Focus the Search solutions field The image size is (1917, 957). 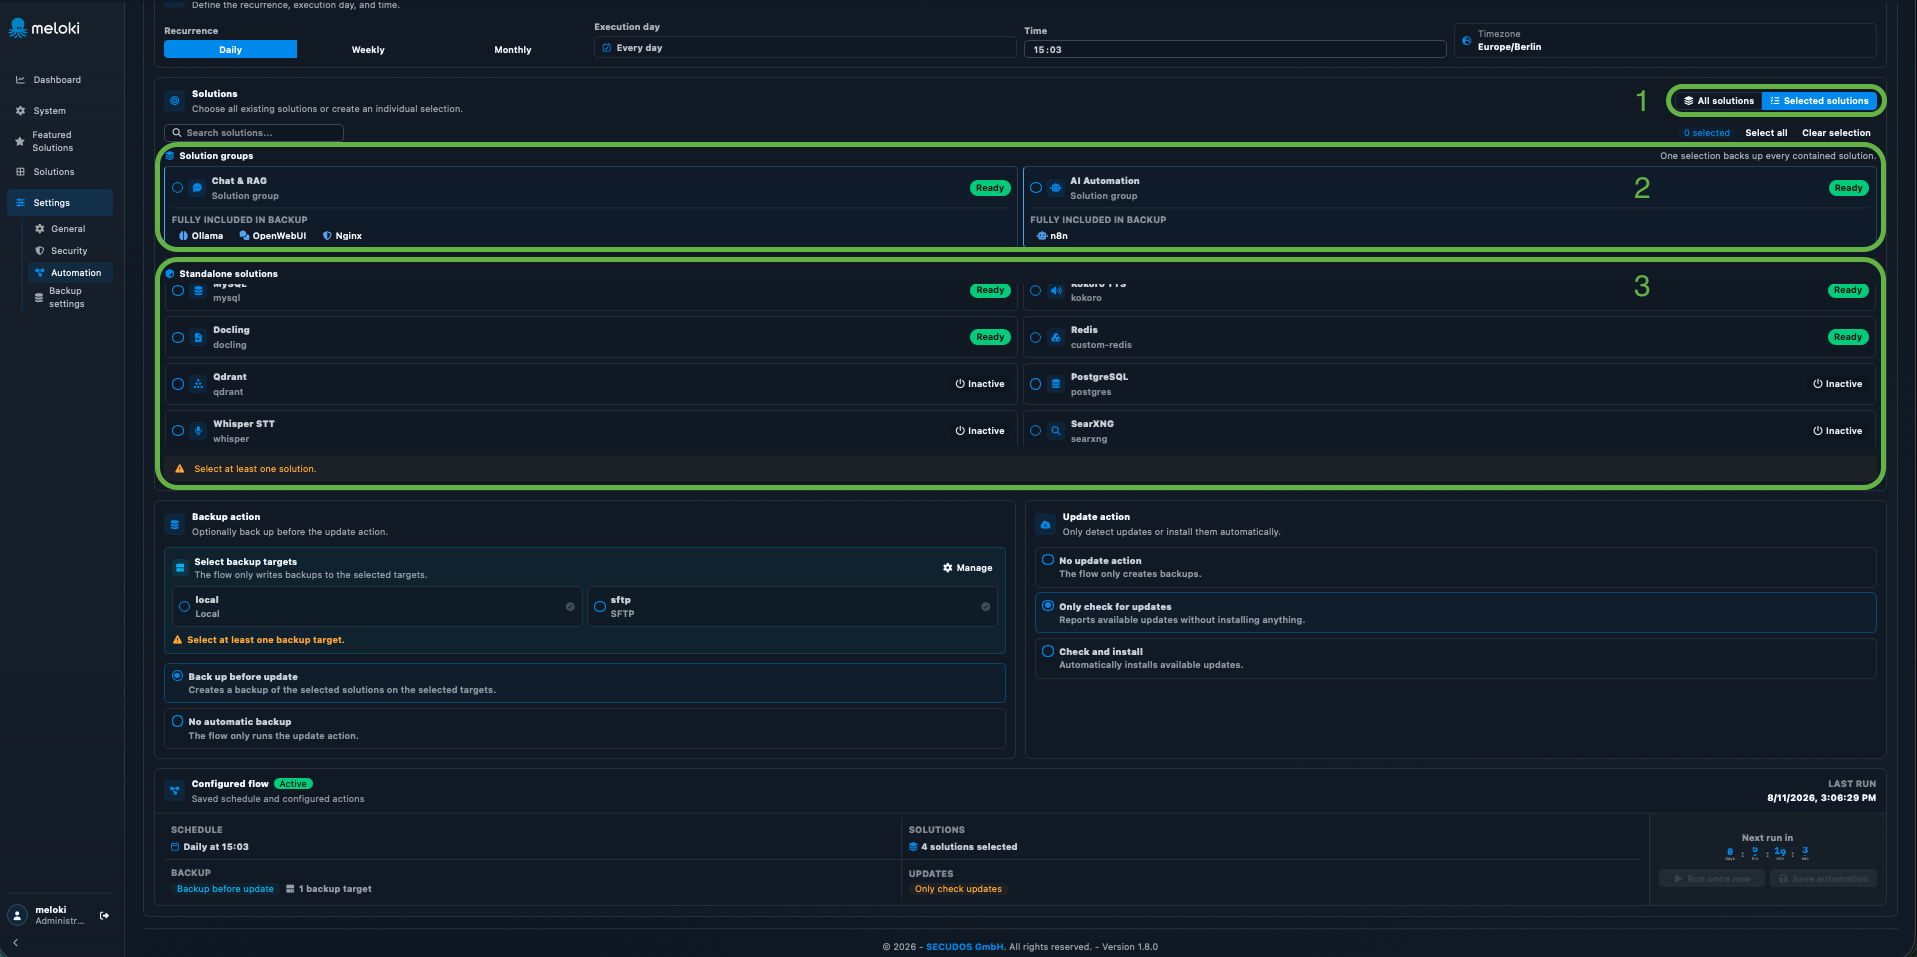pos(254,133)
